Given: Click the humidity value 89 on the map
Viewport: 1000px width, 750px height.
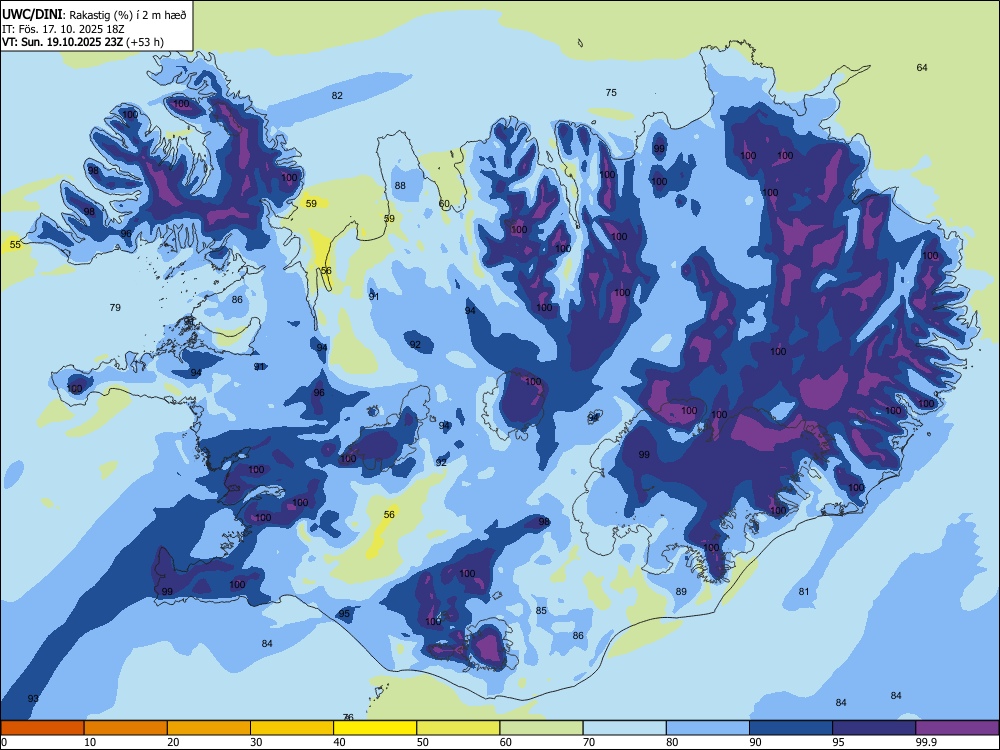Looking at the screenshot, I should 681,591.
